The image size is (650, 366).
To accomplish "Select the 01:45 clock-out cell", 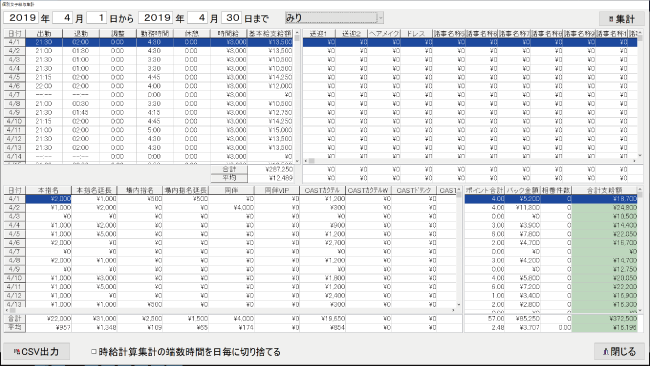I will pos(81,112).
